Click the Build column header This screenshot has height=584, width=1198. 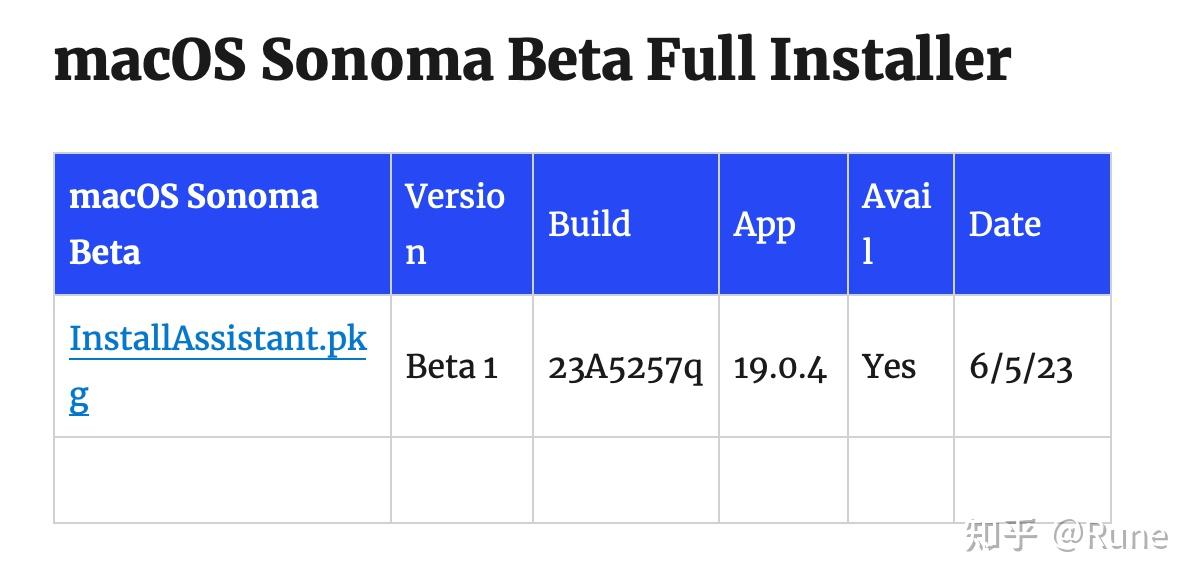(589, 224)
